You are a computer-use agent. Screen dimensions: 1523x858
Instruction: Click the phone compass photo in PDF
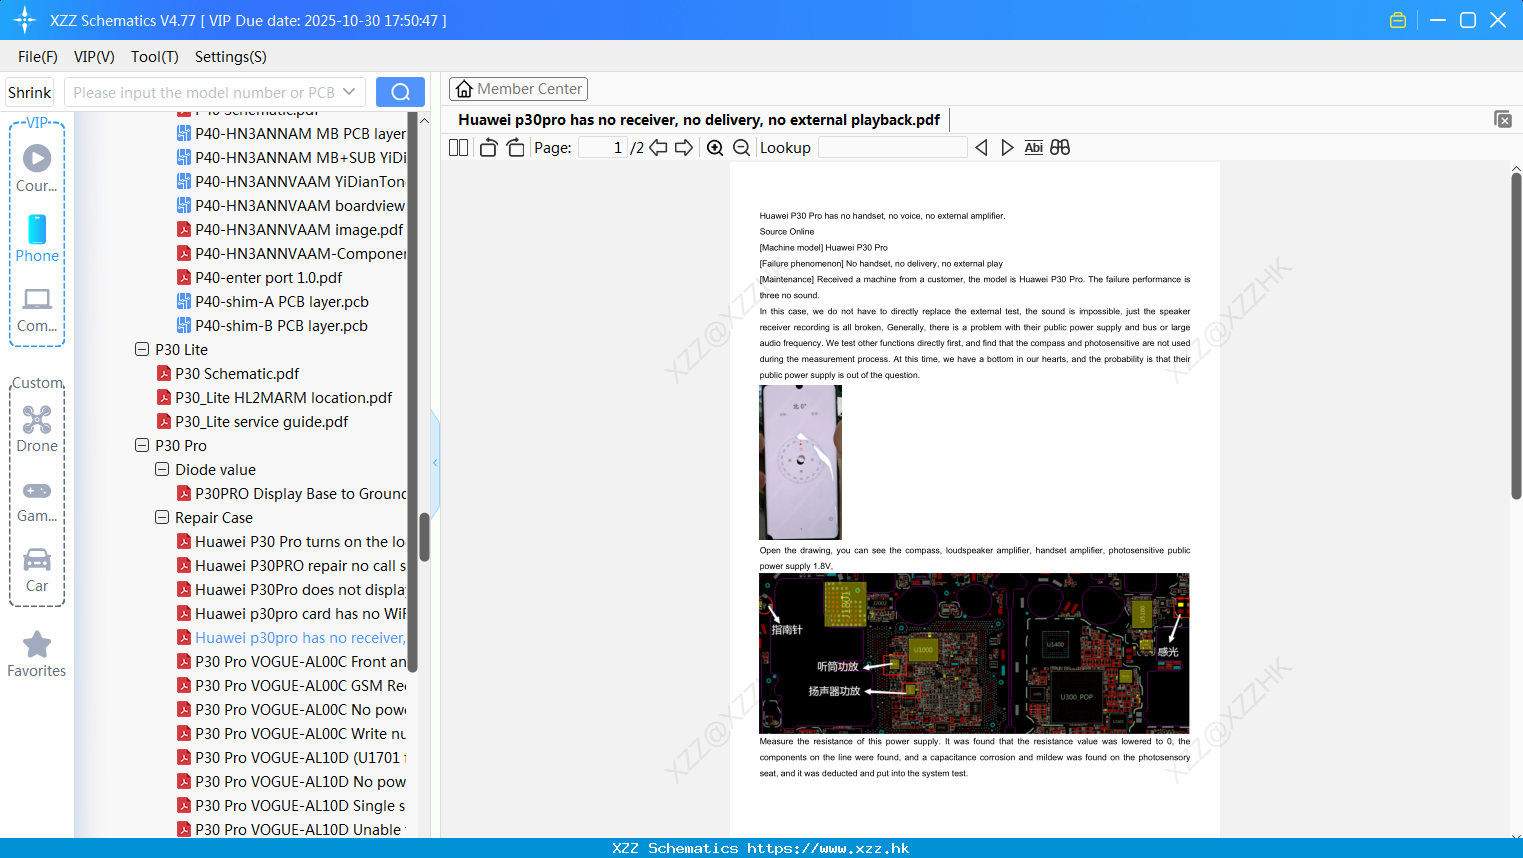click(x=800, y=462)
